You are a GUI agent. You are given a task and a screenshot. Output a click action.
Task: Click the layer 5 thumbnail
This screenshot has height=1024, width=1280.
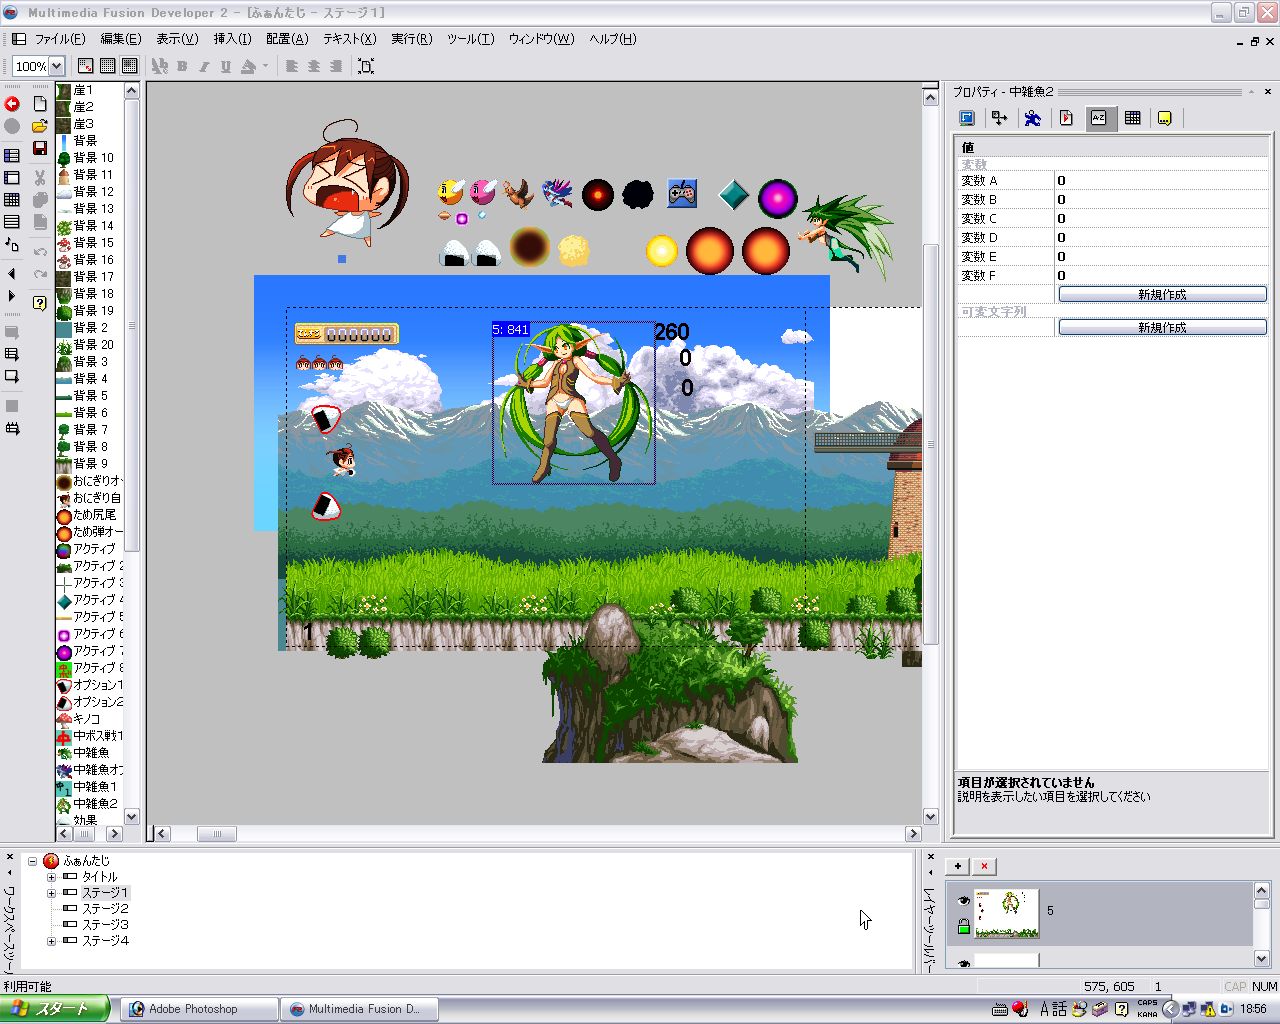tap(1007, 913)
